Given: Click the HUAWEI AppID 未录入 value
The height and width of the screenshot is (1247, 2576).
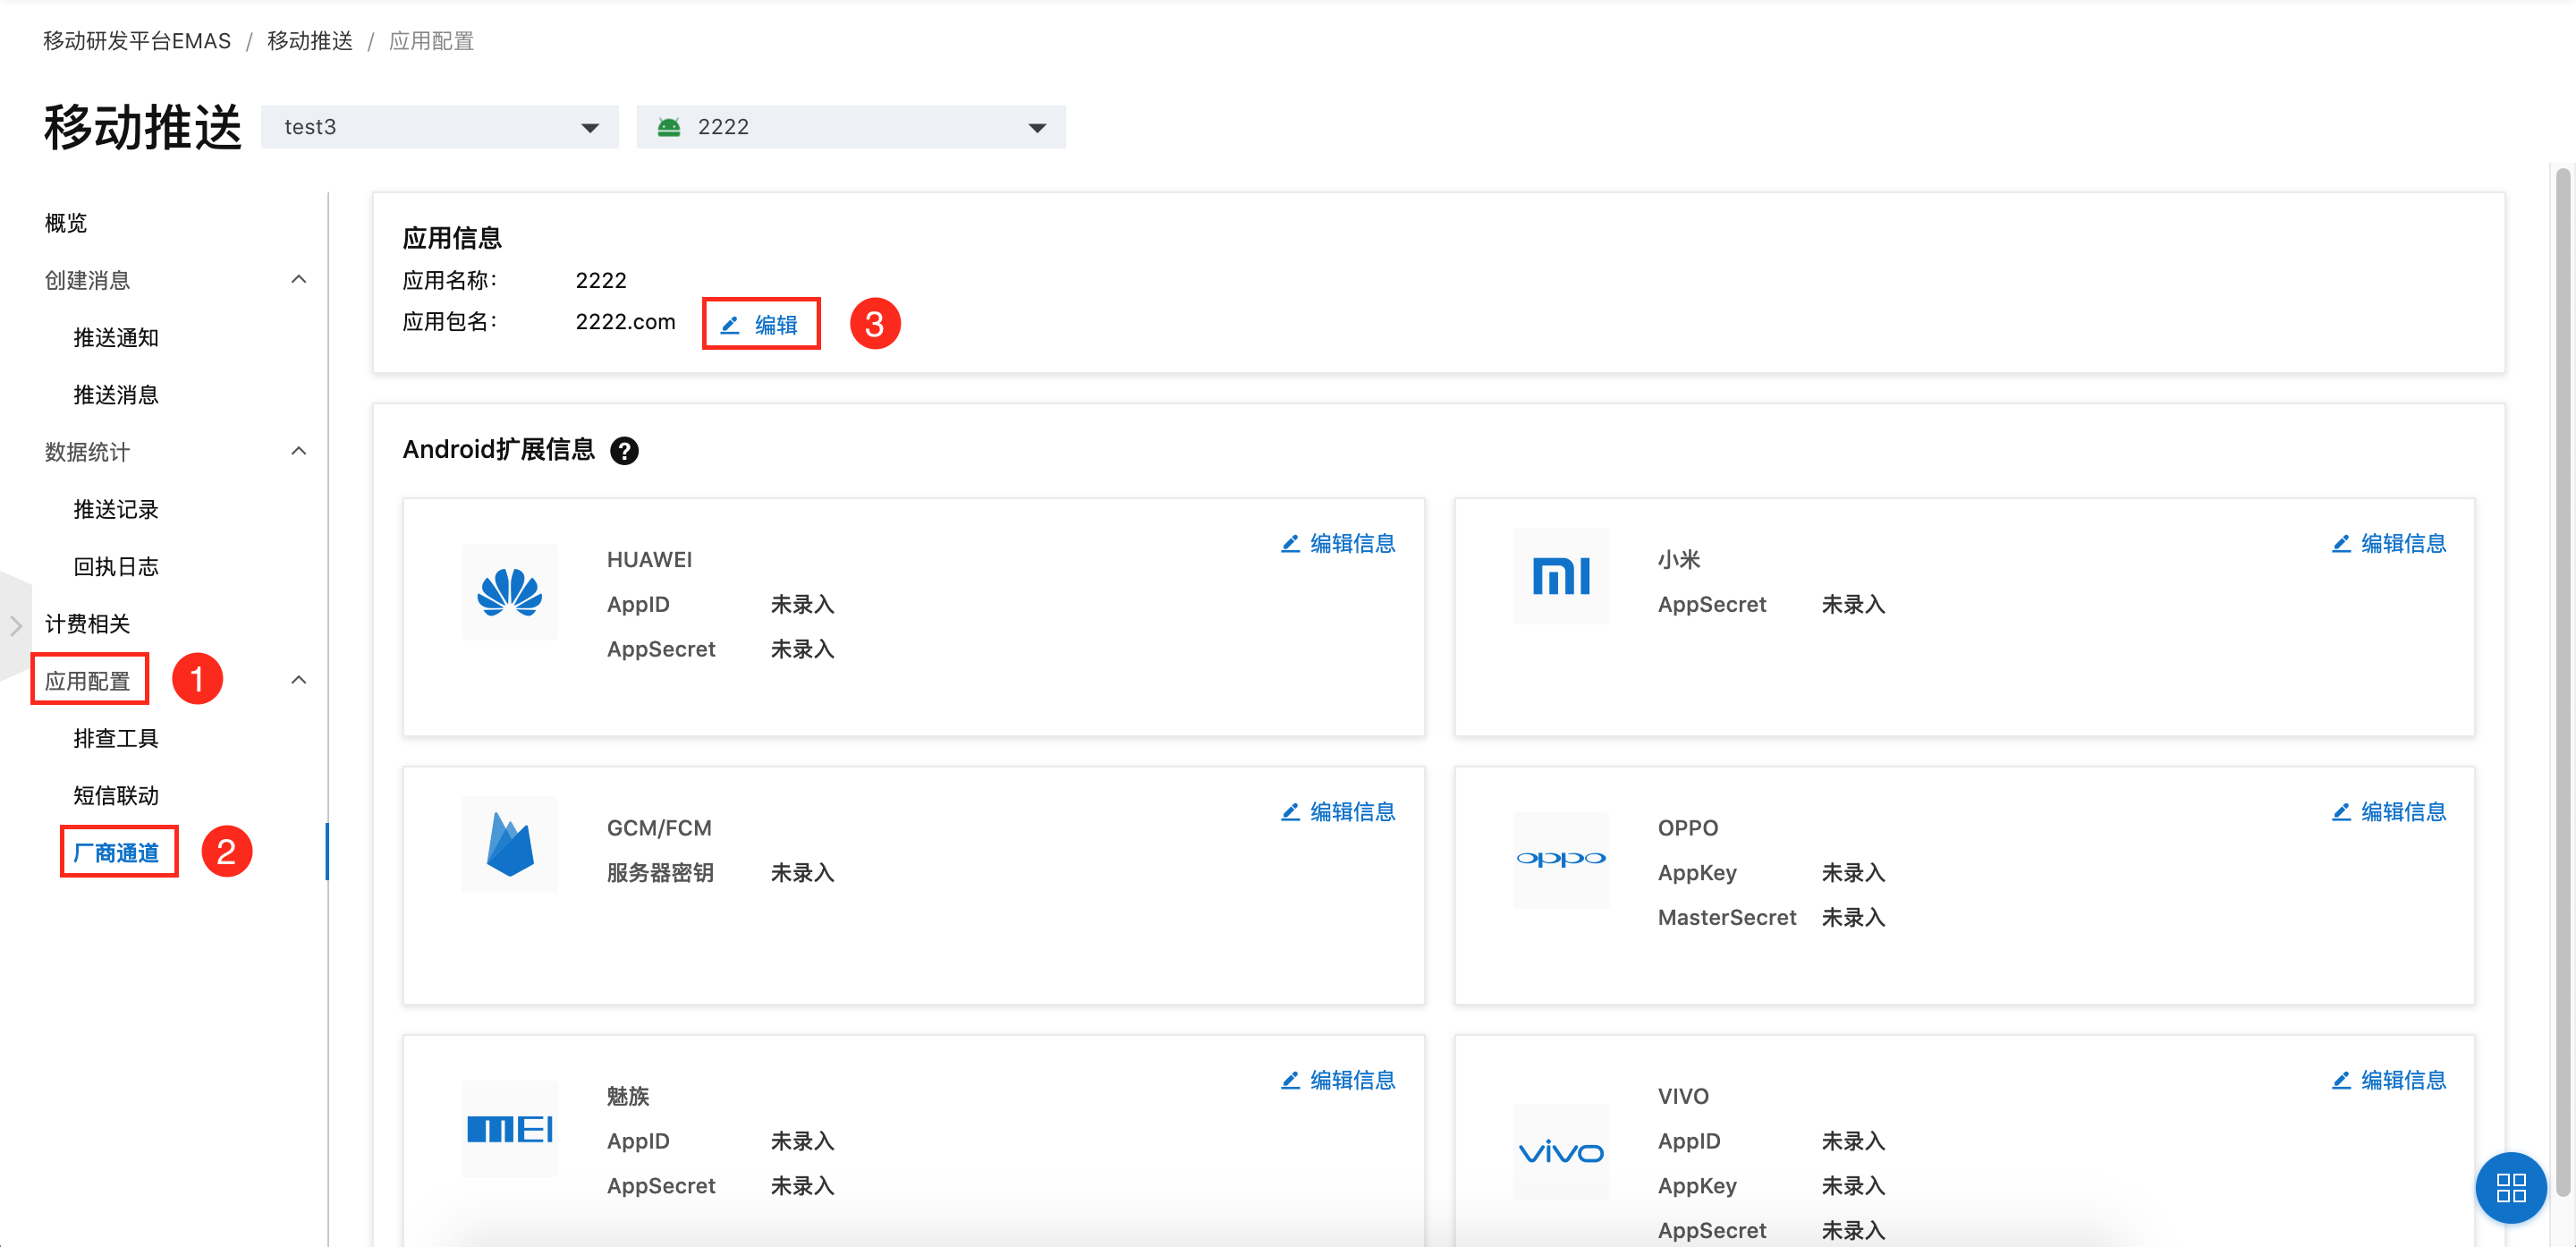Looking at the screenshot, I should (x=802, y=604).
